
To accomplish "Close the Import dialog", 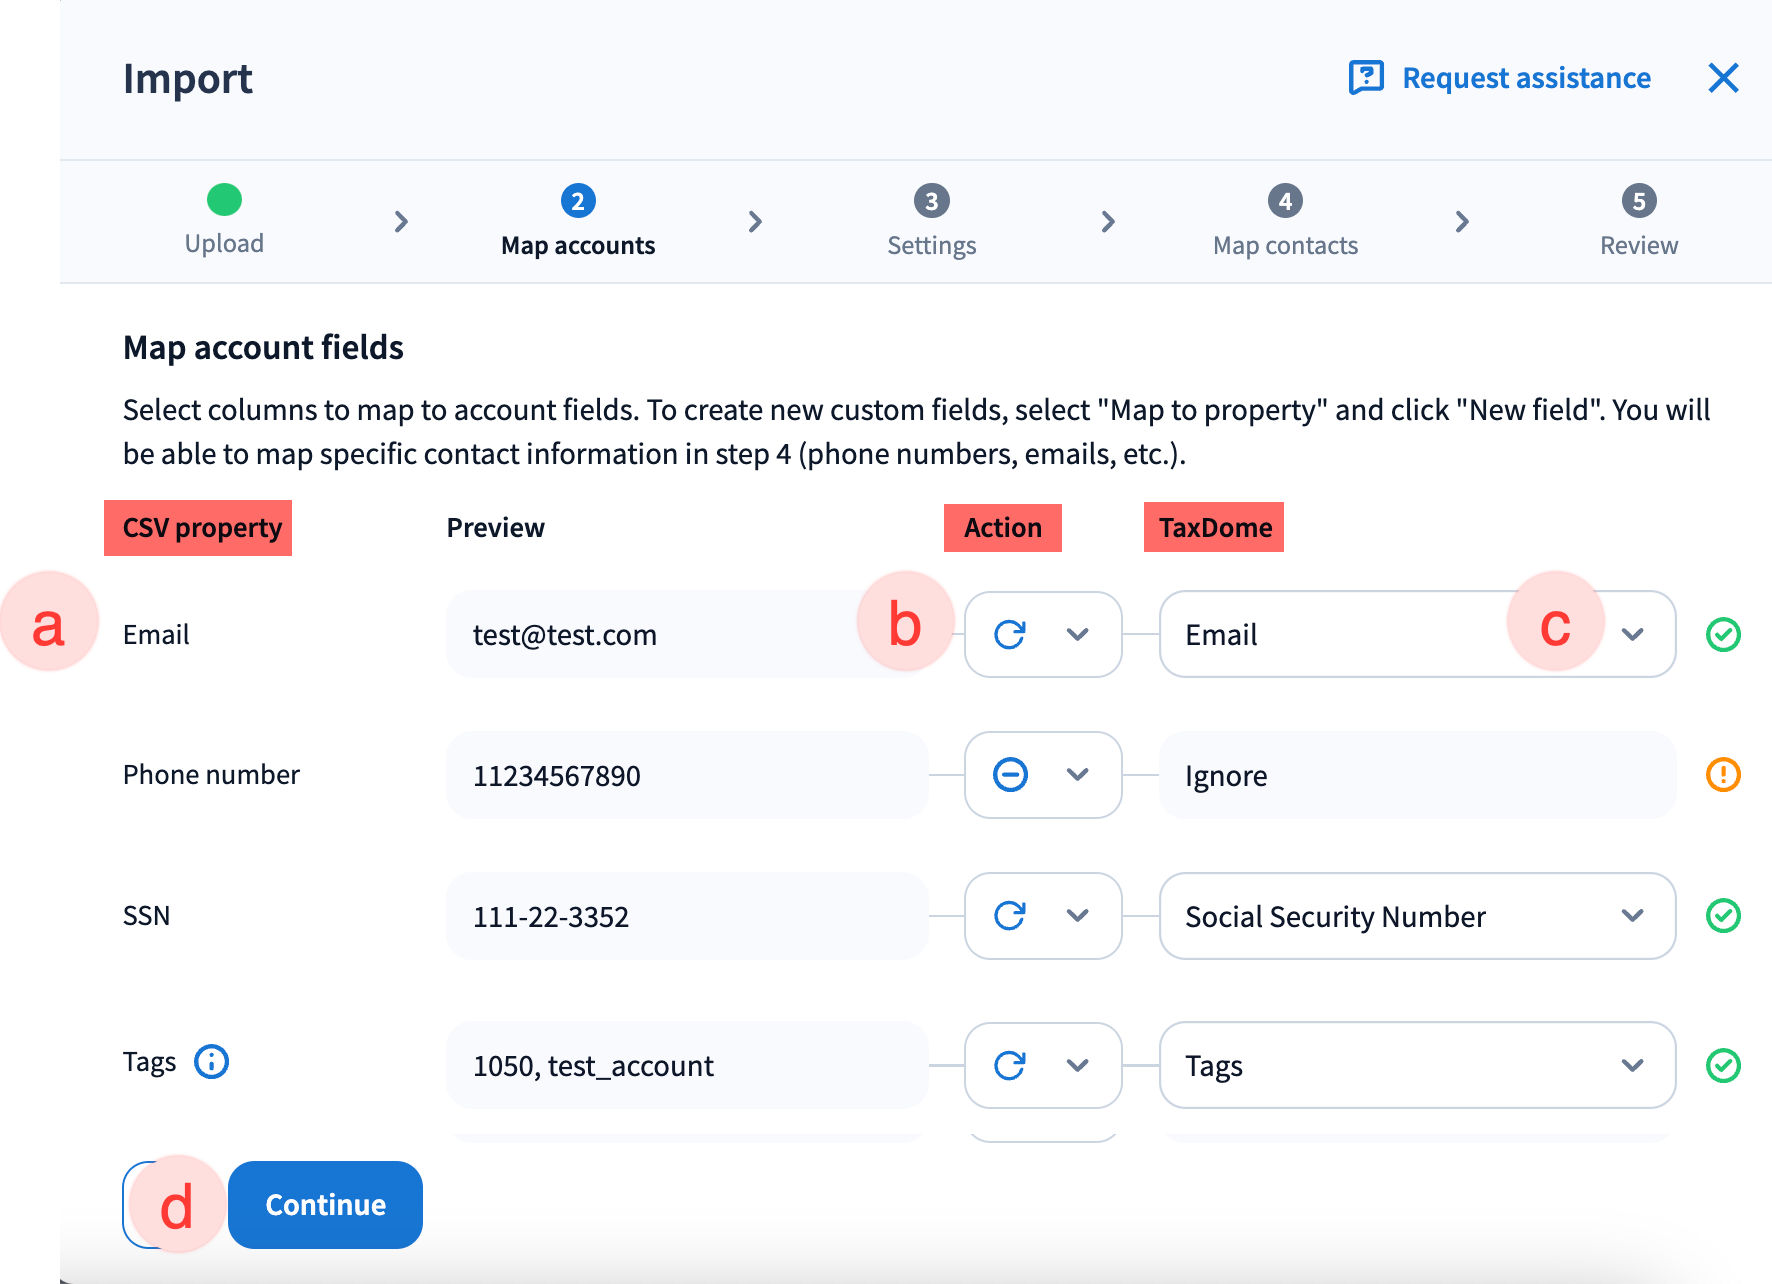I will tap(1722, 78).
